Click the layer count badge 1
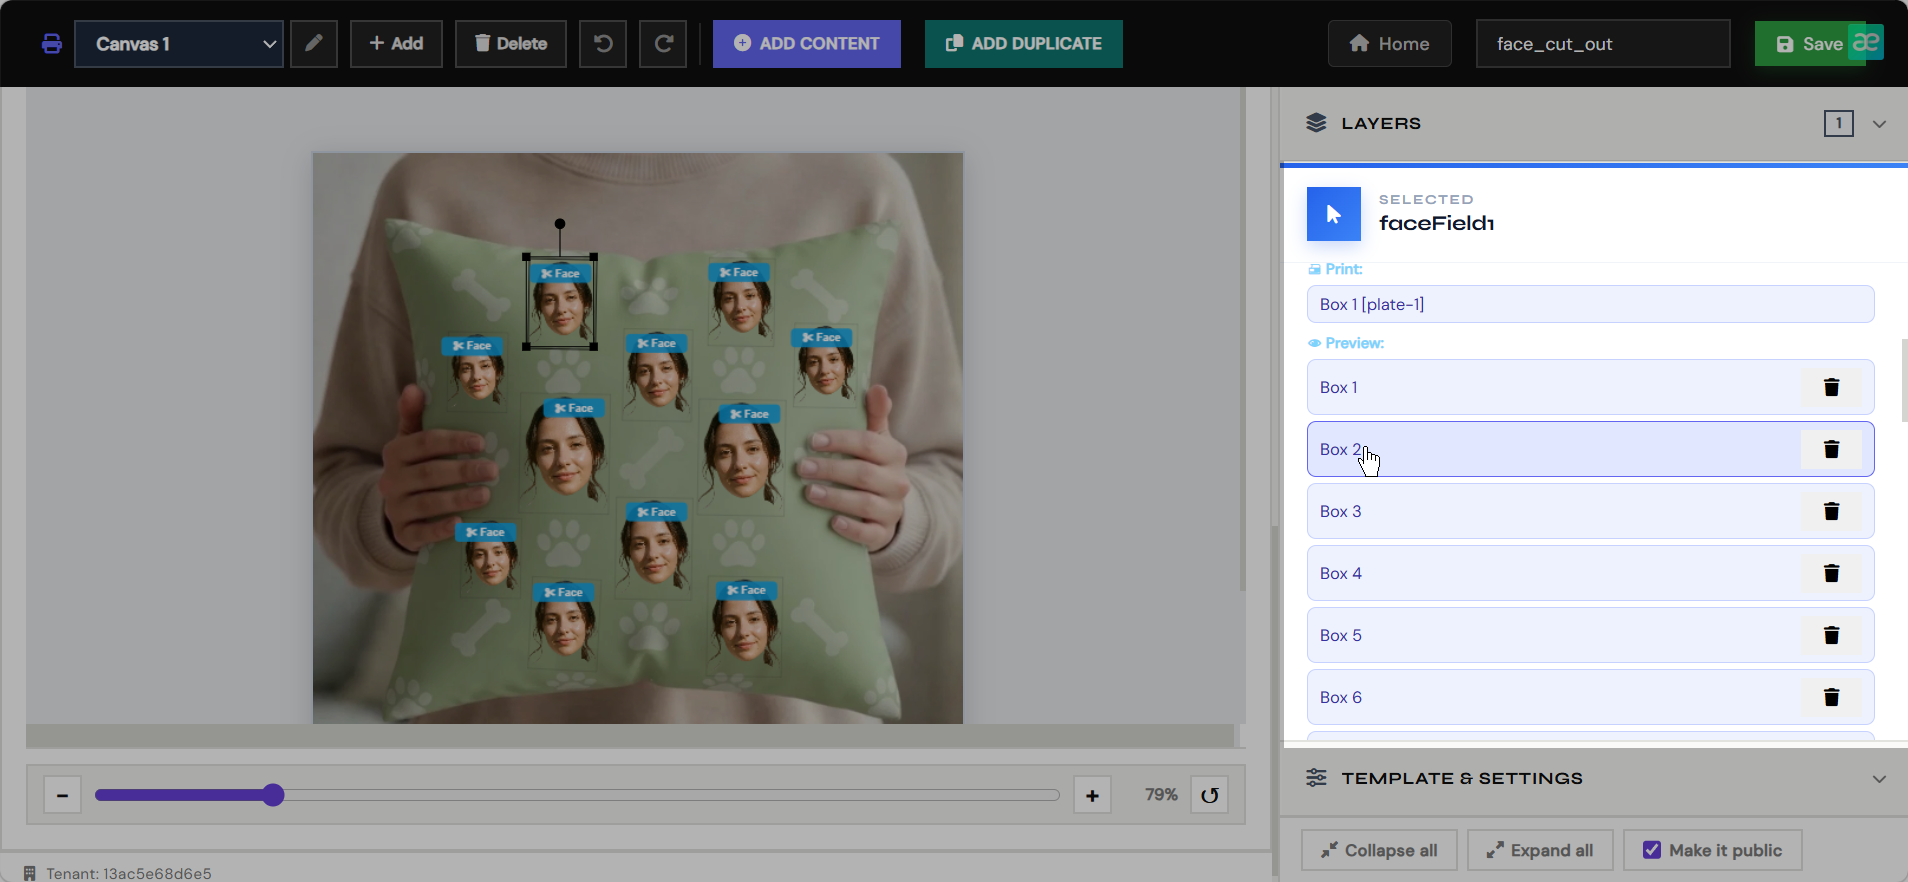Screen dimensions: 1908x882 1838,123
